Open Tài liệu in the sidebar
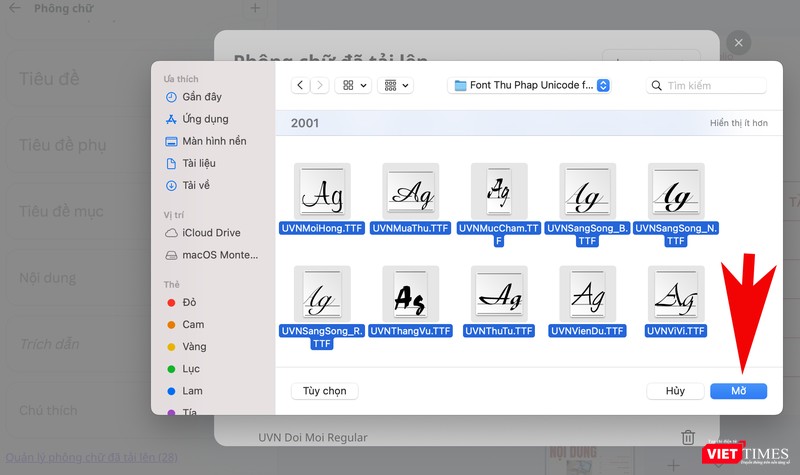This screenshot has width=800, height=475. coord(198,163)
